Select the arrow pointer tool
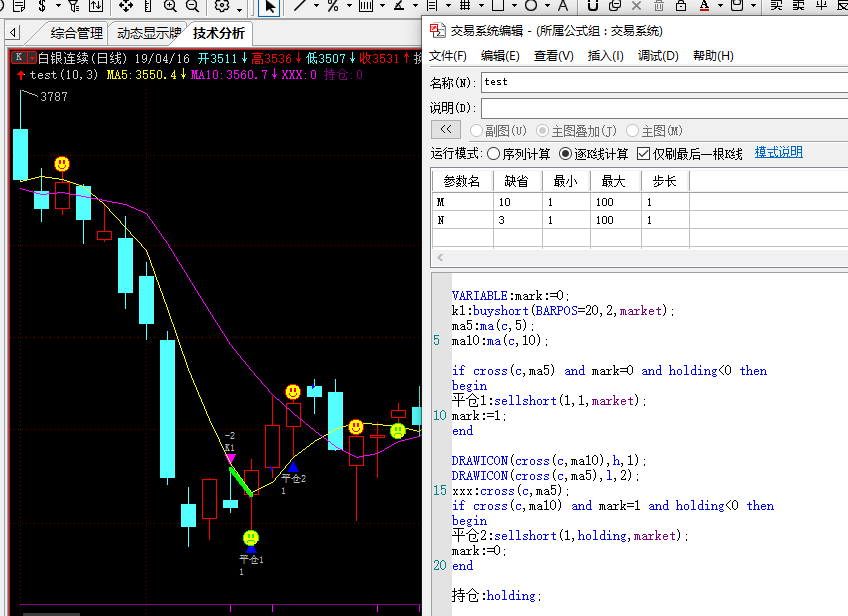Screen dimensions: 848x616 pyautogui.click(x=269, y=7)
